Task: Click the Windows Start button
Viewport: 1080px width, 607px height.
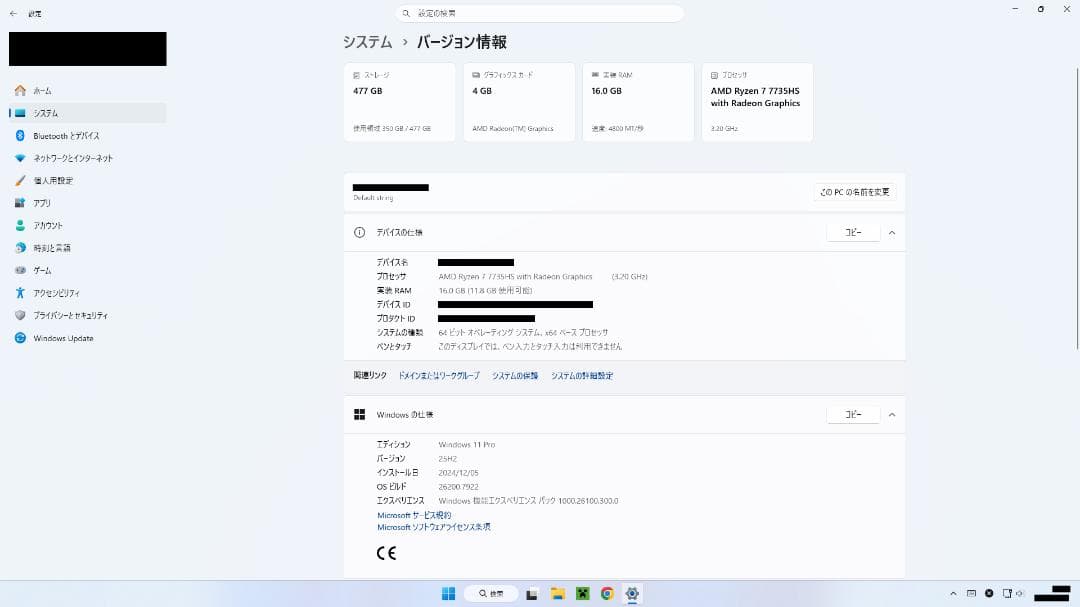Action: tap(448, 593)
